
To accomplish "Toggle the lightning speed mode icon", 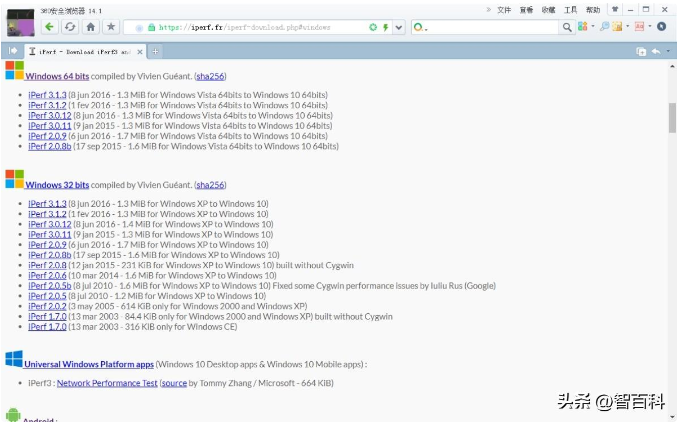I will [385, 27].
